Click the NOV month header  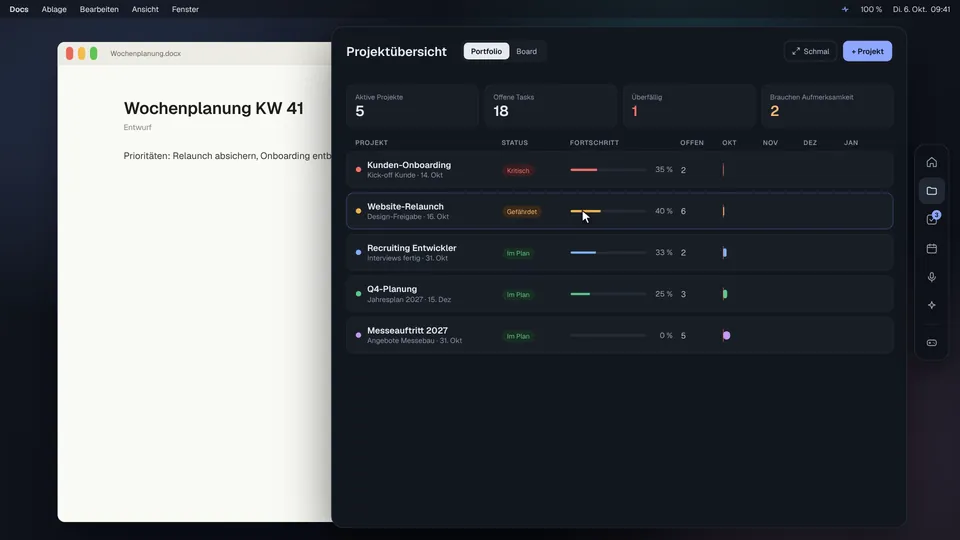pos(770,143)
